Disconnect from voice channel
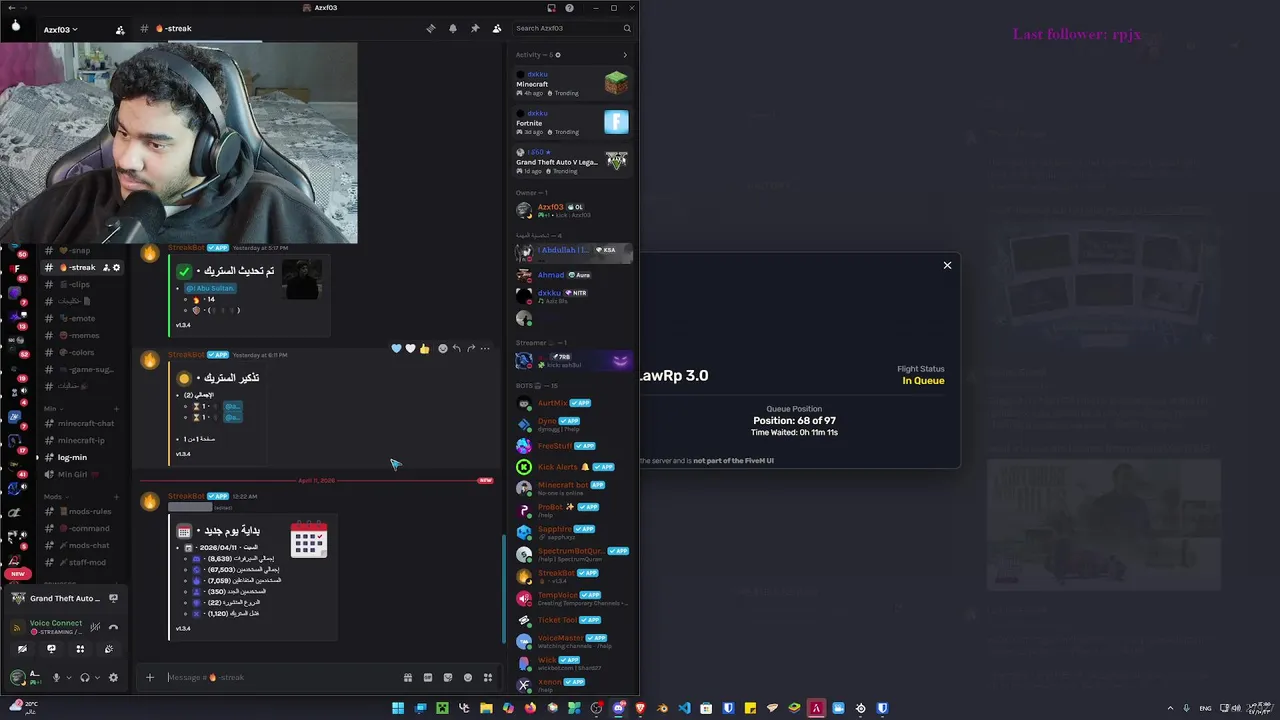Image resolution: width=1280 pixels, height=720 pixels. click(x=113, y=627)
